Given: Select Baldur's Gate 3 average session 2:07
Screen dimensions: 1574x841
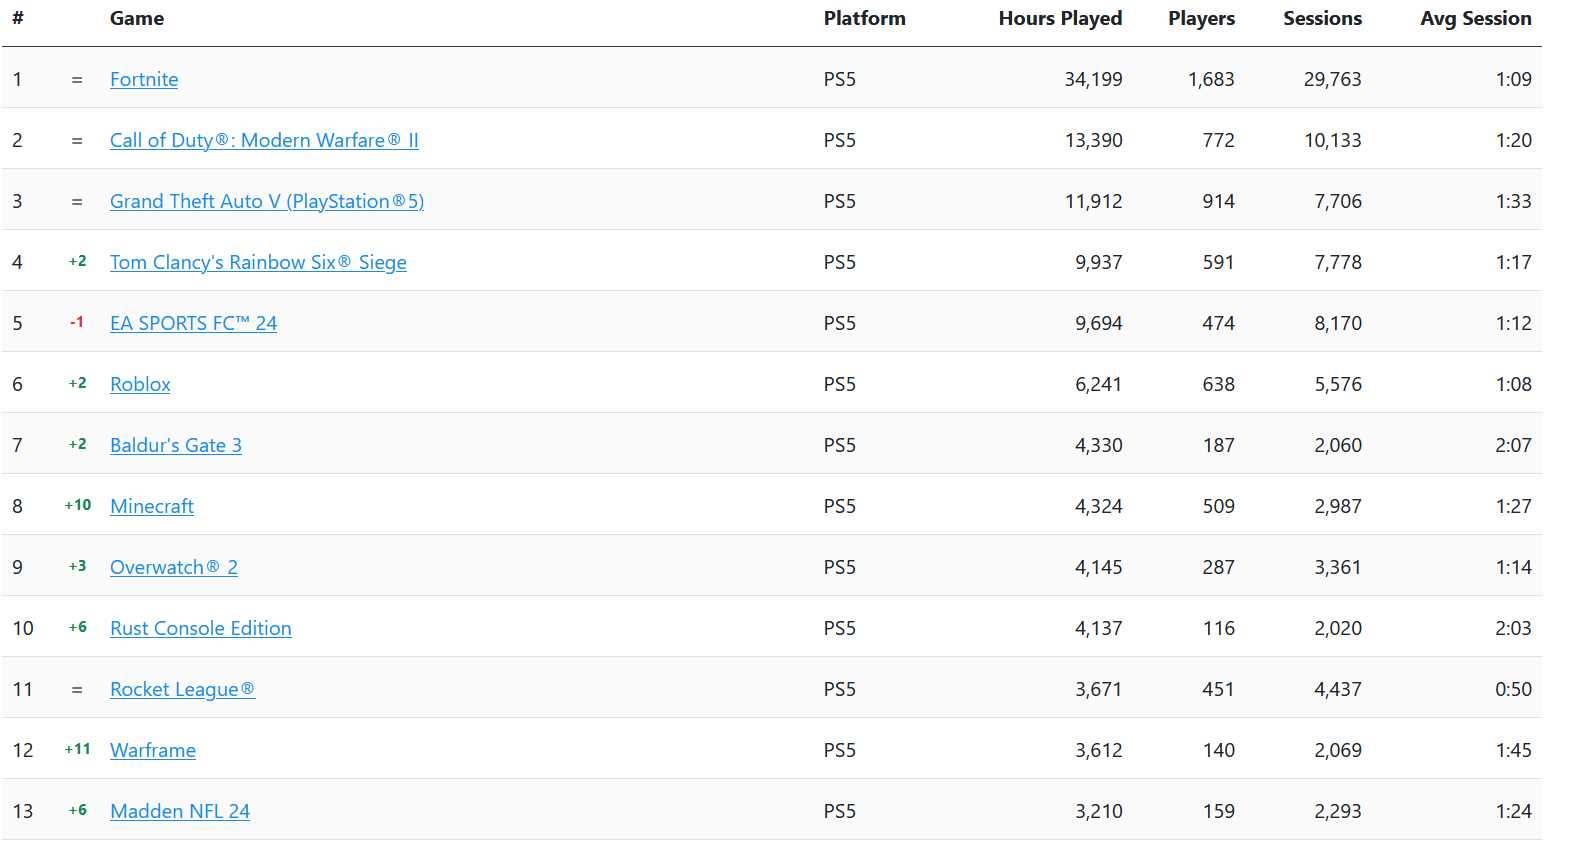Looking at the screenshot, I should 1513,445.
